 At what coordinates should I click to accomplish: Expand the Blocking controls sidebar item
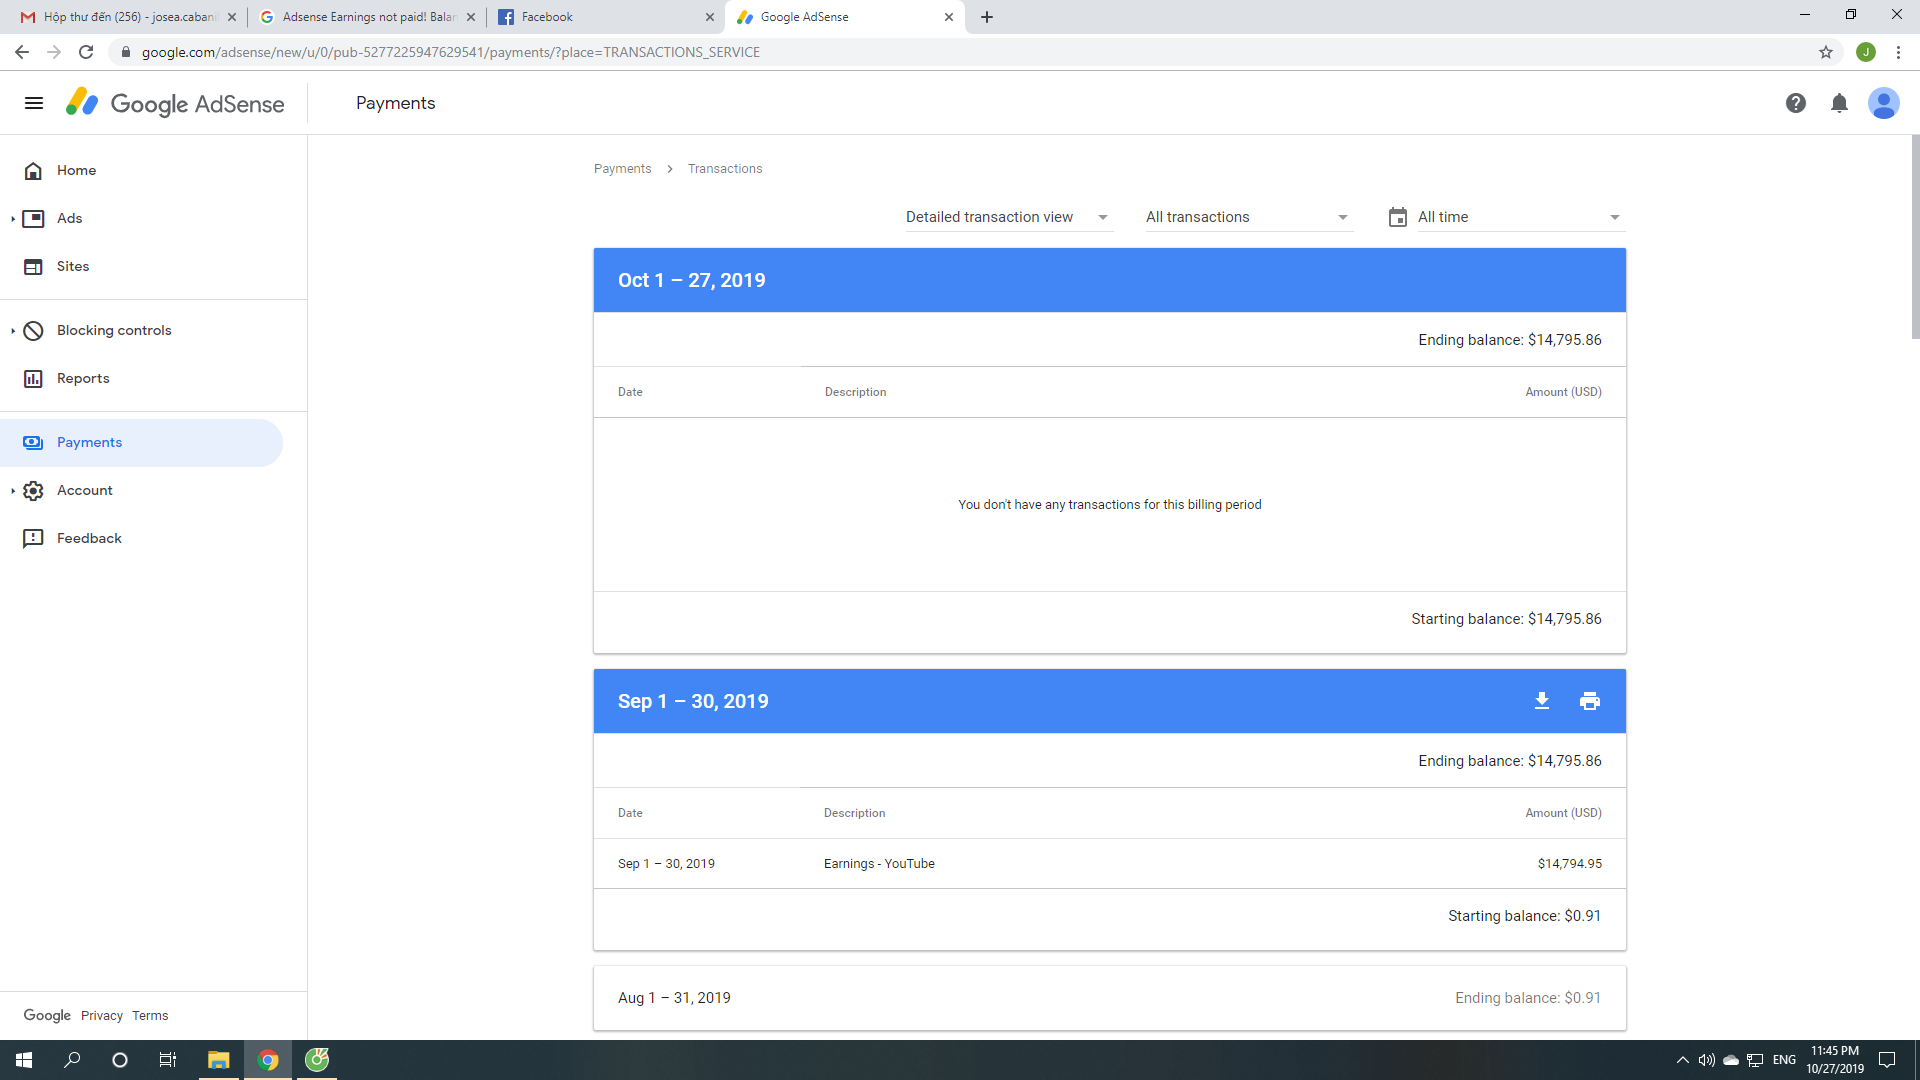pyautogui.click(x=114, y=330)
